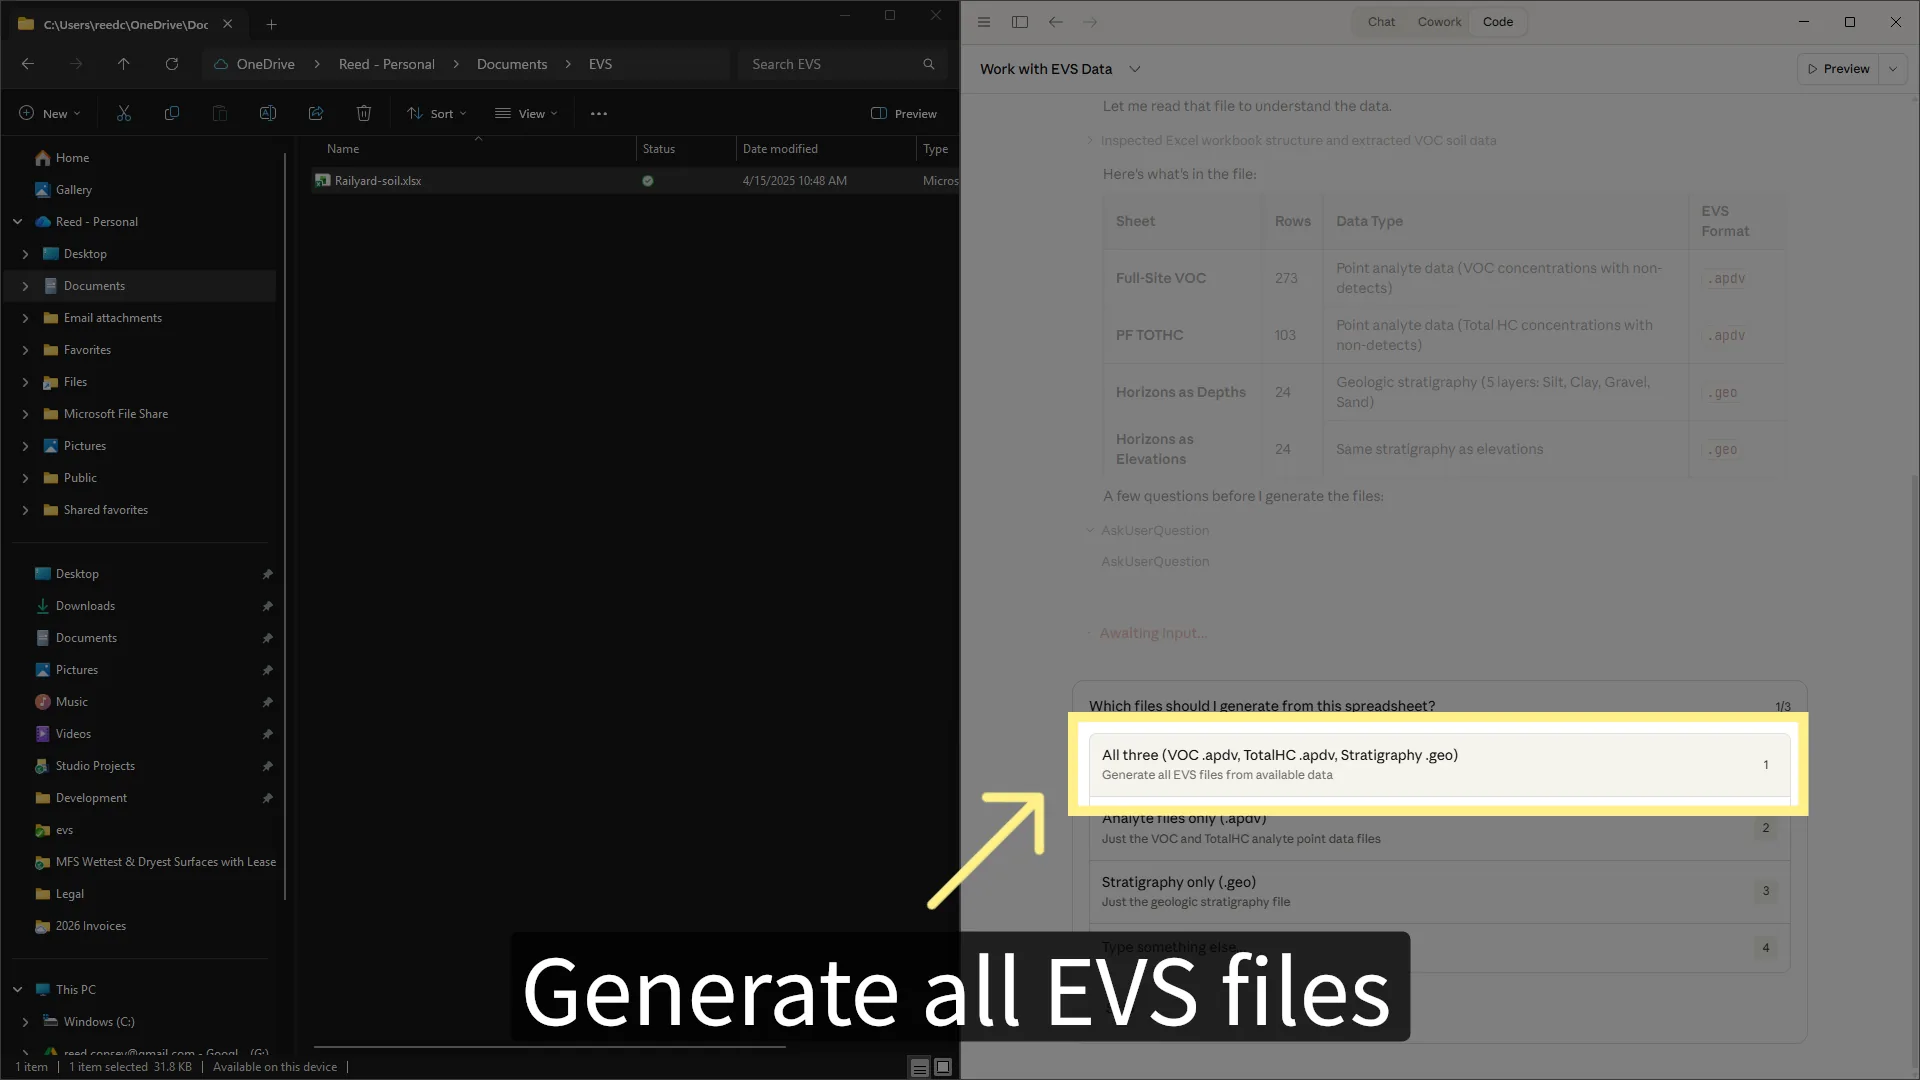Go back in File Explorer navigation

[28, 64]
